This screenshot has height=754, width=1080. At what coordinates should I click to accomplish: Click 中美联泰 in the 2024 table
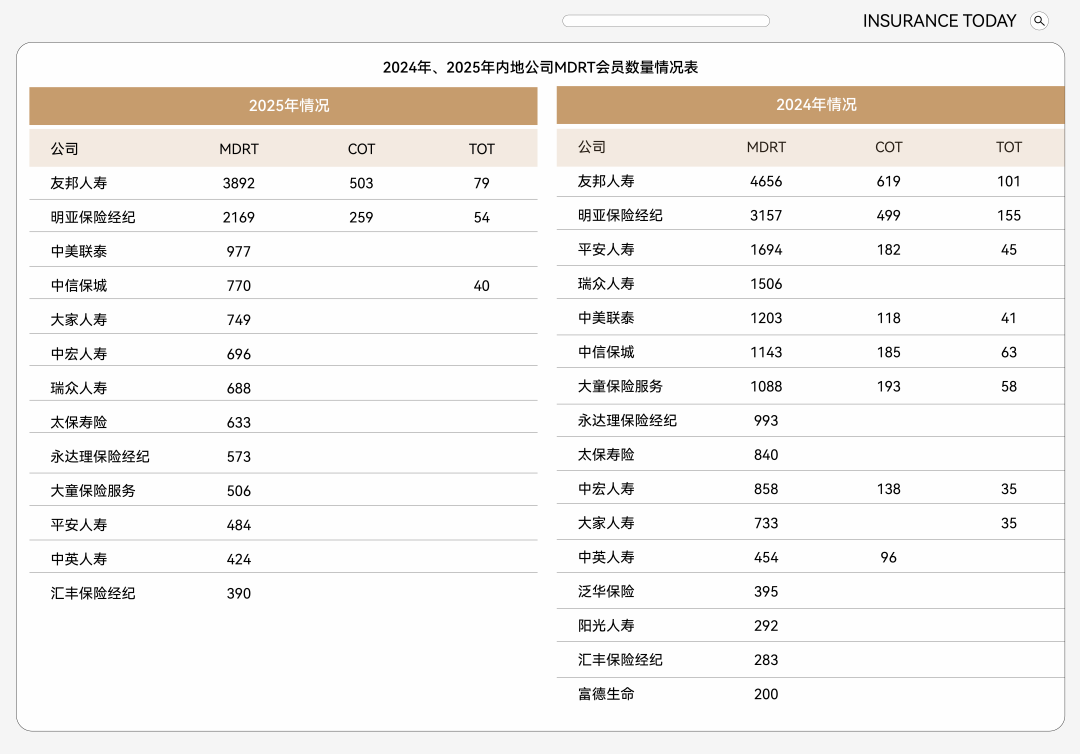pyautogui.click(x=606, y=318)
